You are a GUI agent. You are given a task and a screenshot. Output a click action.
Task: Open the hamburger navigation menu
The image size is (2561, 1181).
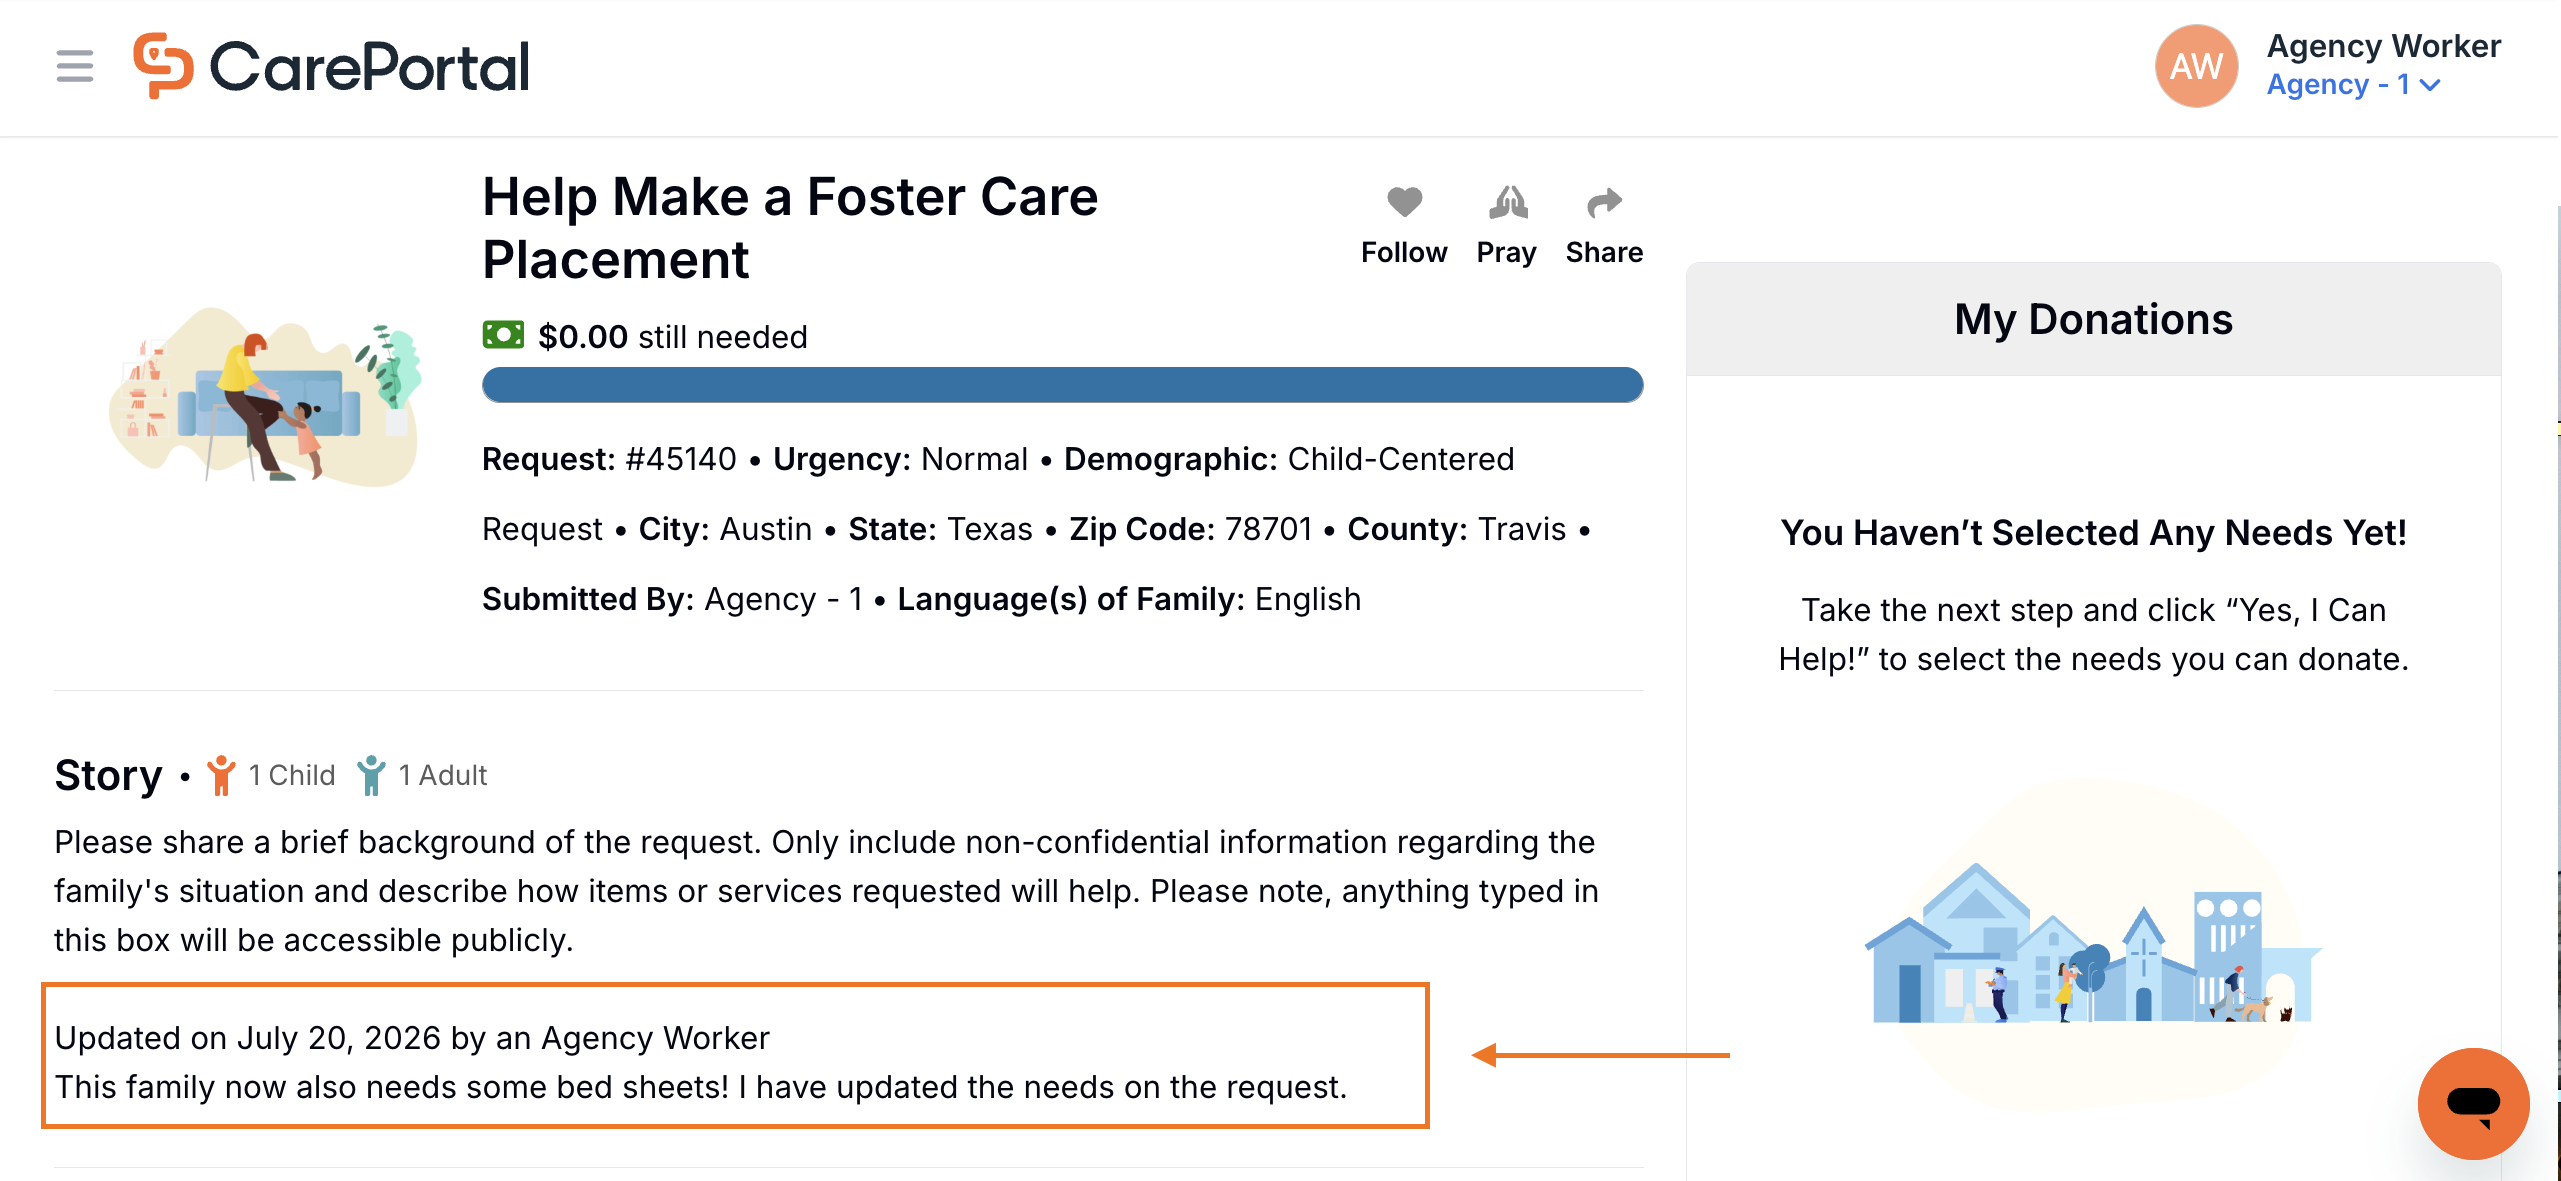click(75, 66)
